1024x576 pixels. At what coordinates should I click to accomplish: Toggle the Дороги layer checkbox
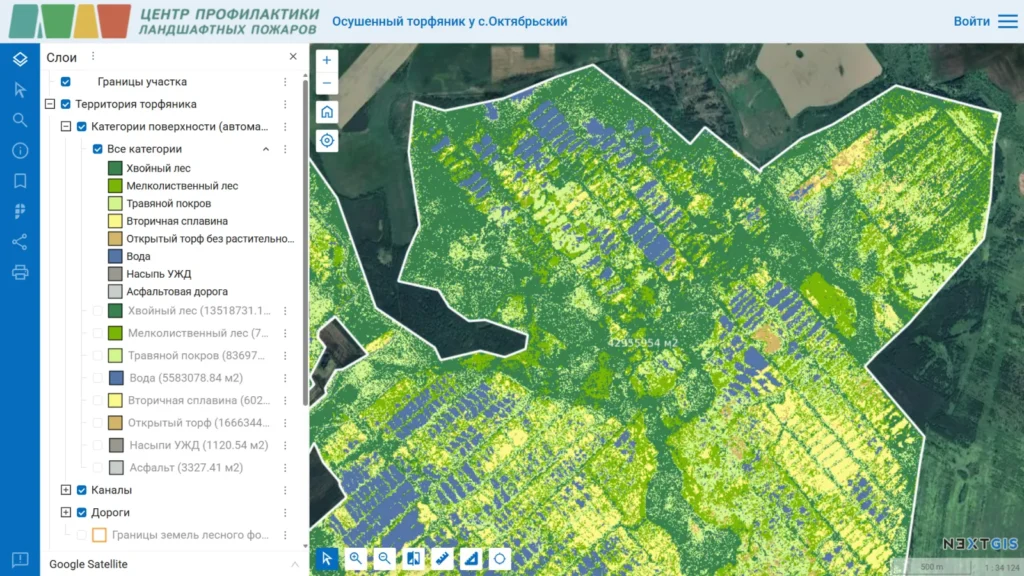(82, 512)
